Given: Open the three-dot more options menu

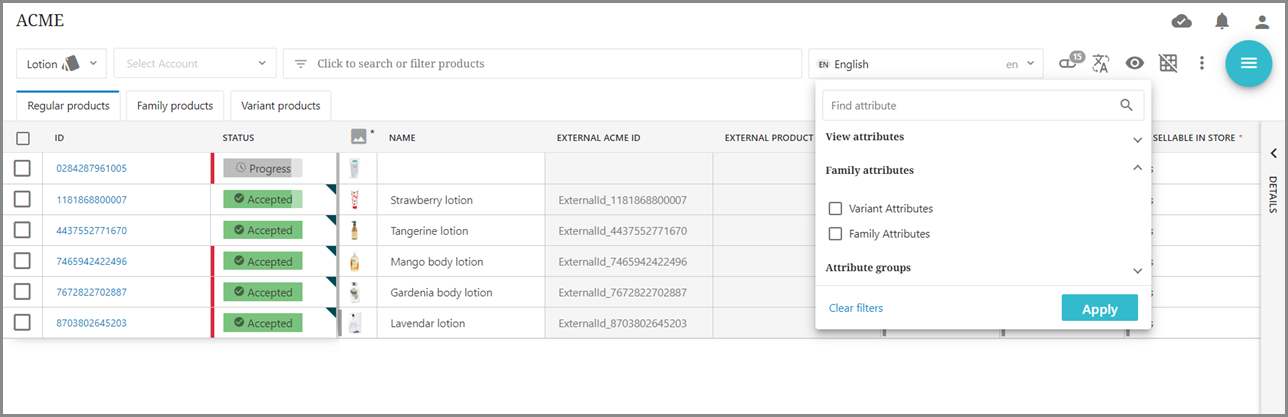Looking at the screenshot, I should 1202,63.
